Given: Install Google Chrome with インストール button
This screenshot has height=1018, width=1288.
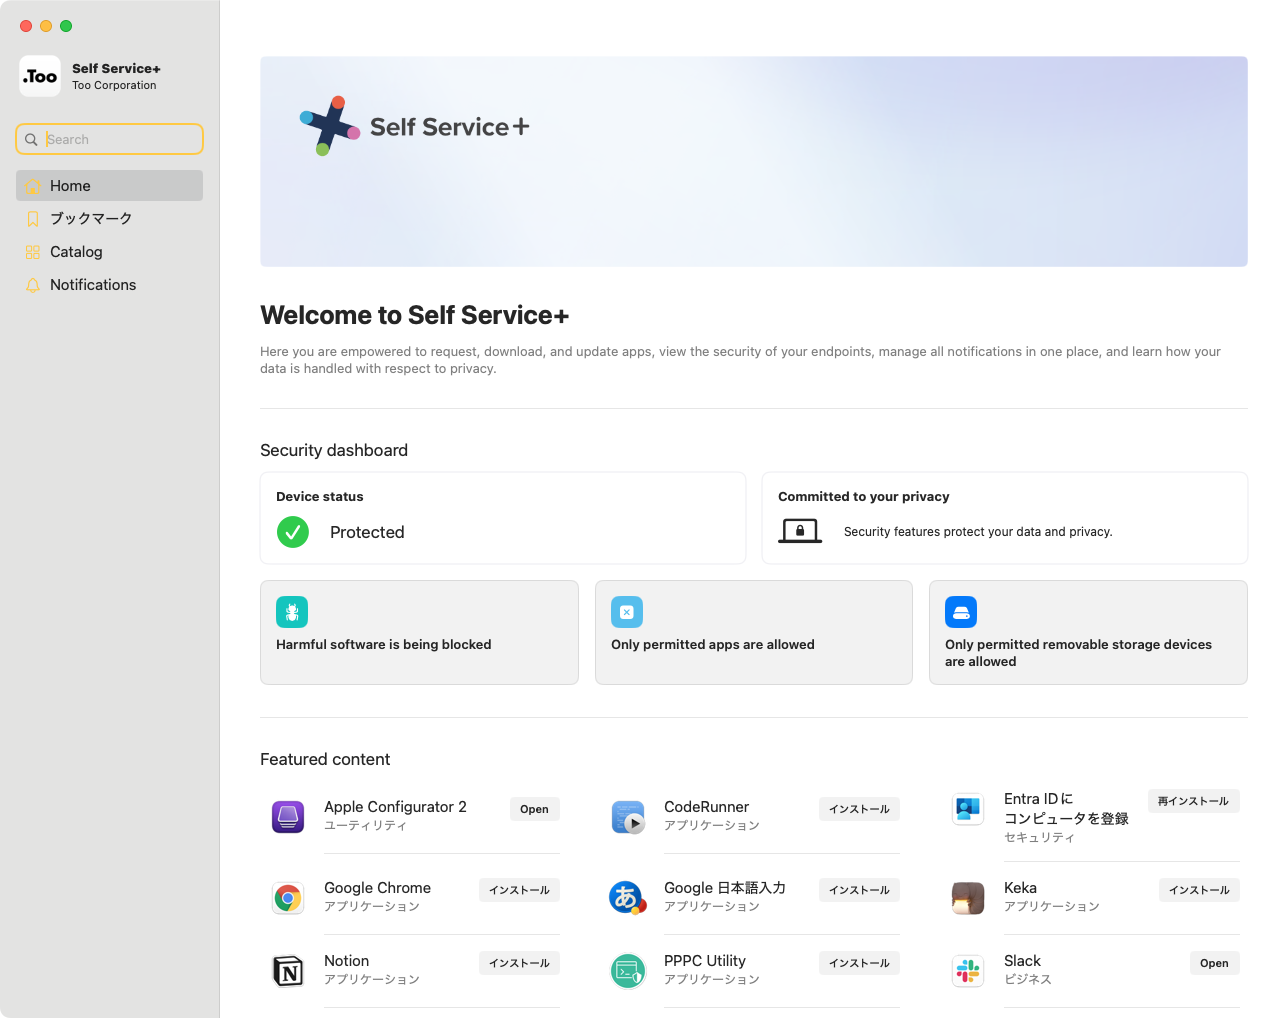Looking at the screenshot, I should coord(519,890).
